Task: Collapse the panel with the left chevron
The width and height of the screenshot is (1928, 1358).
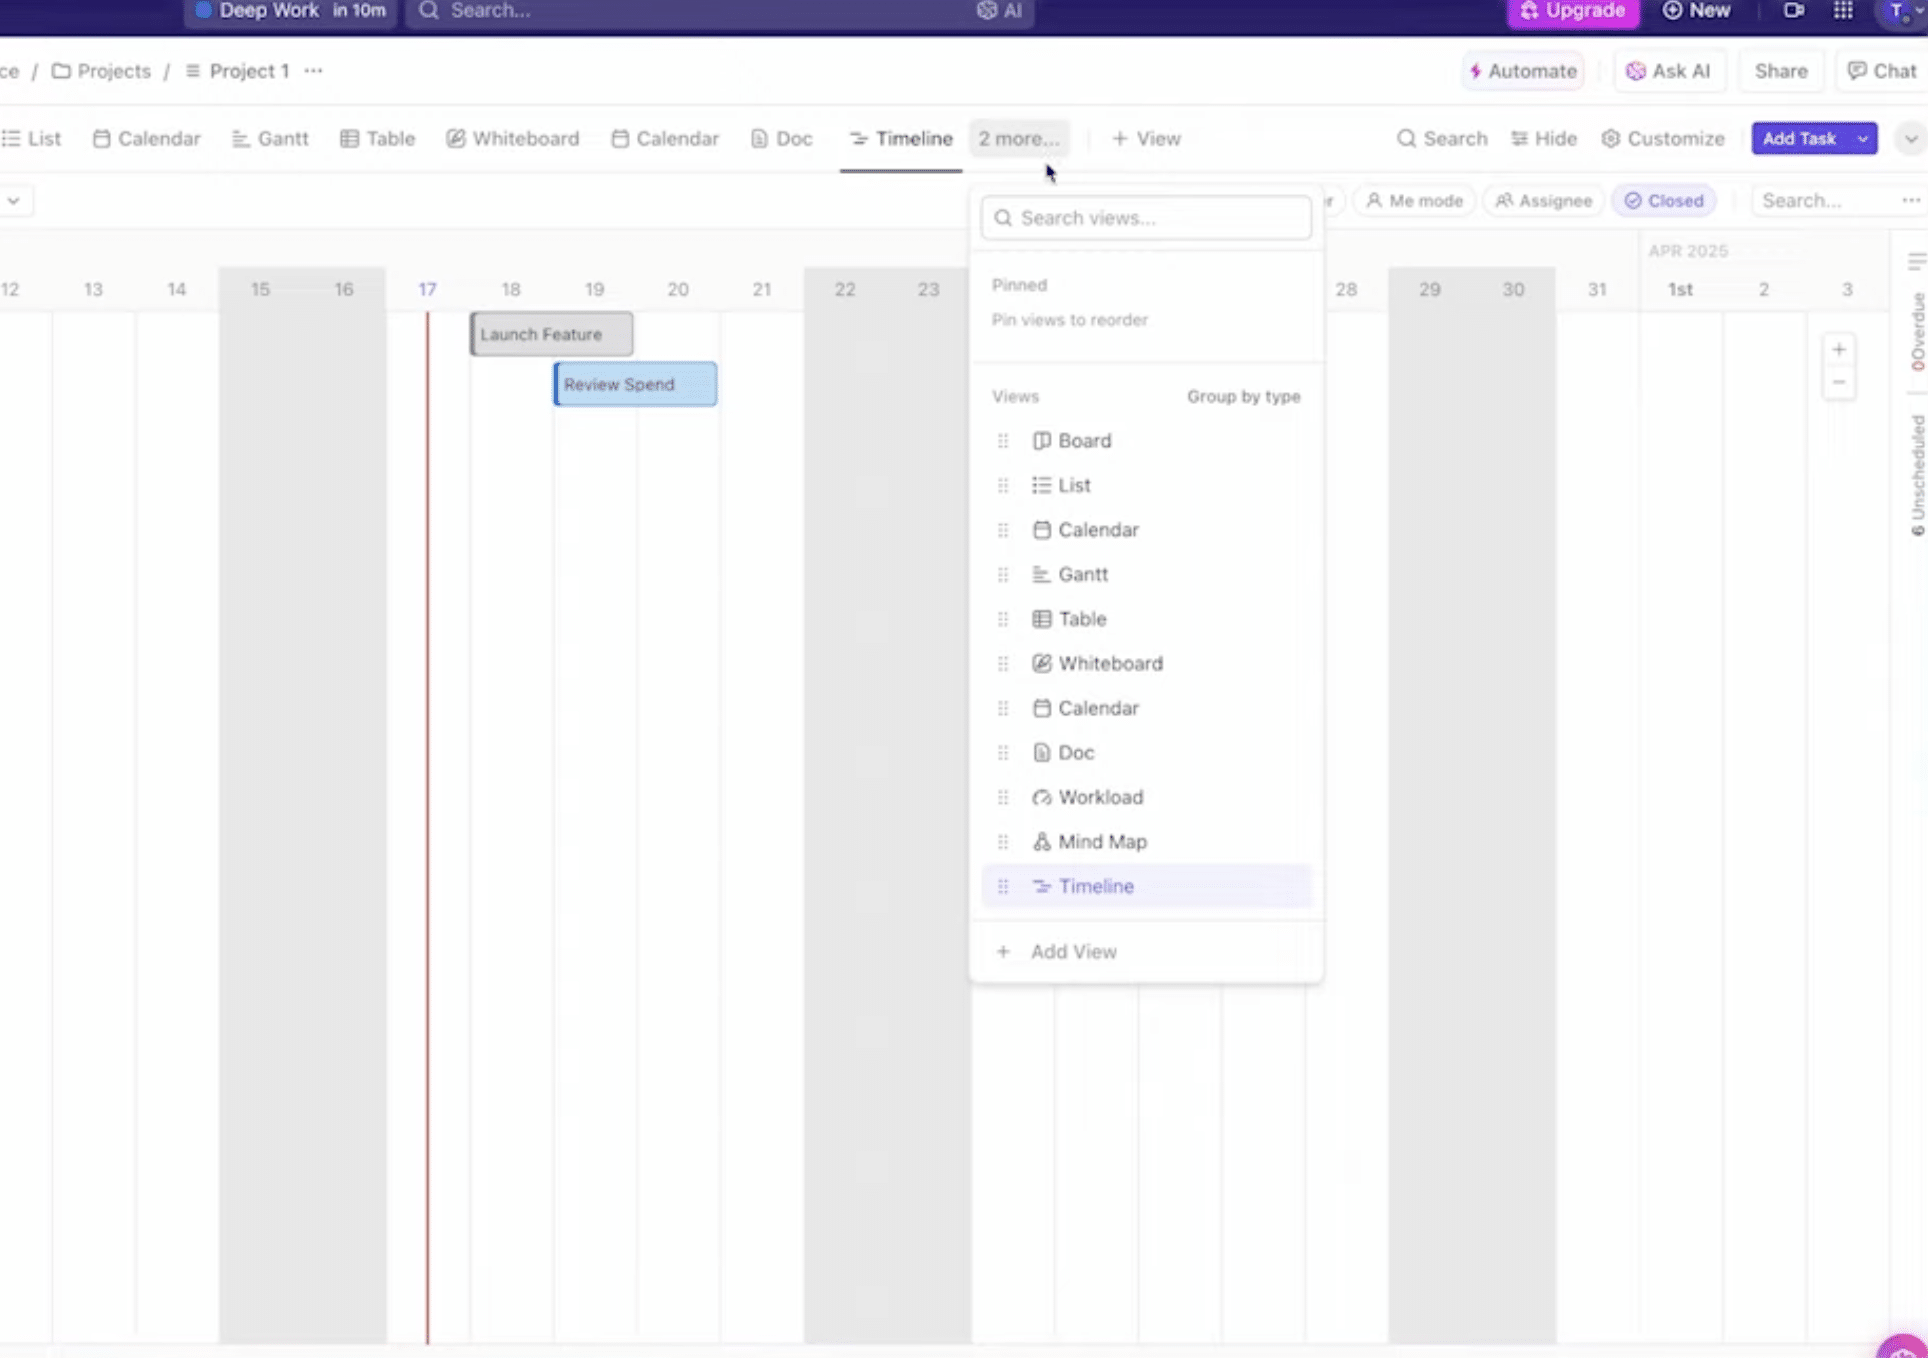Action: [x=15, y=200]
